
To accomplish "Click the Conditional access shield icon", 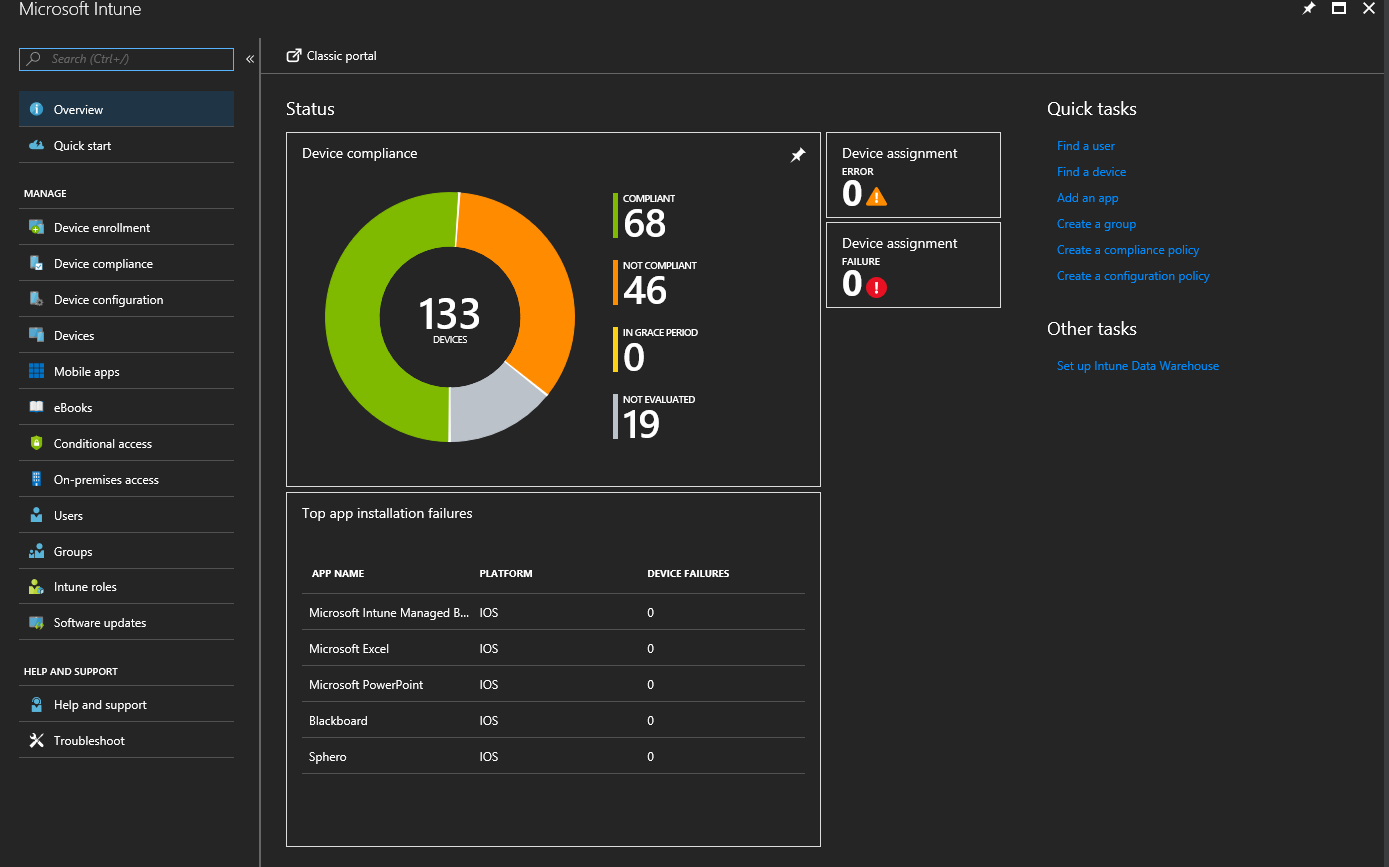I will click(x=36, y=443).
